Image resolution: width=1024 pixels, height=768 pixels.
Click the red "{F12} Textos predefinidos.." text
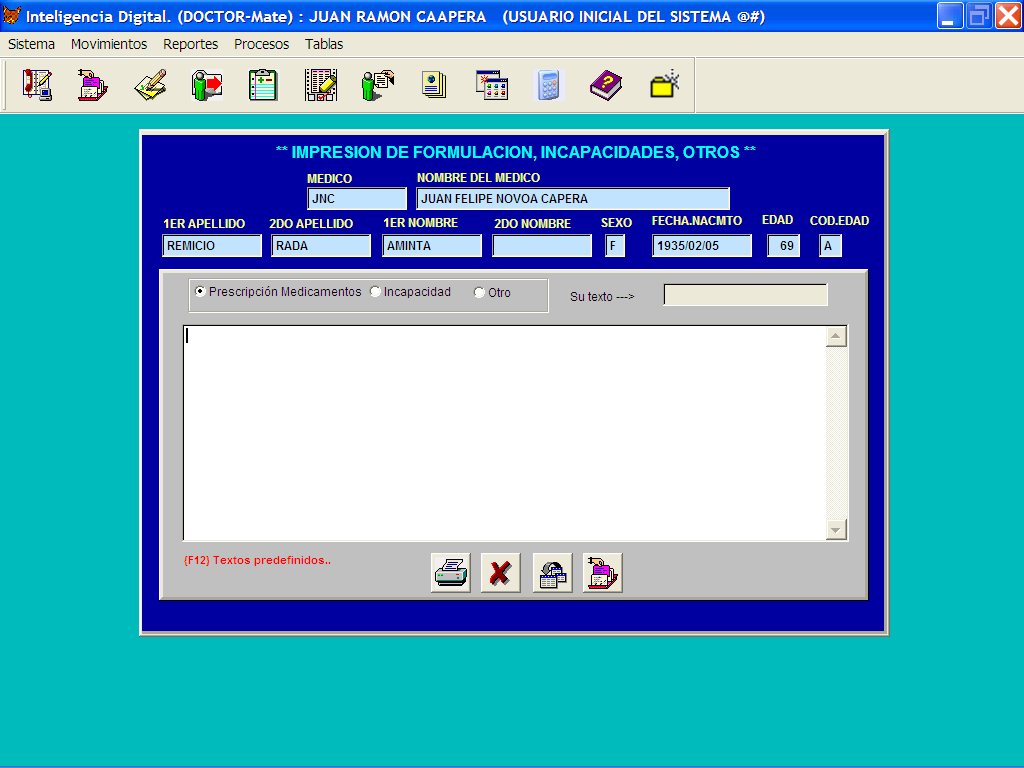coord(257,560)
